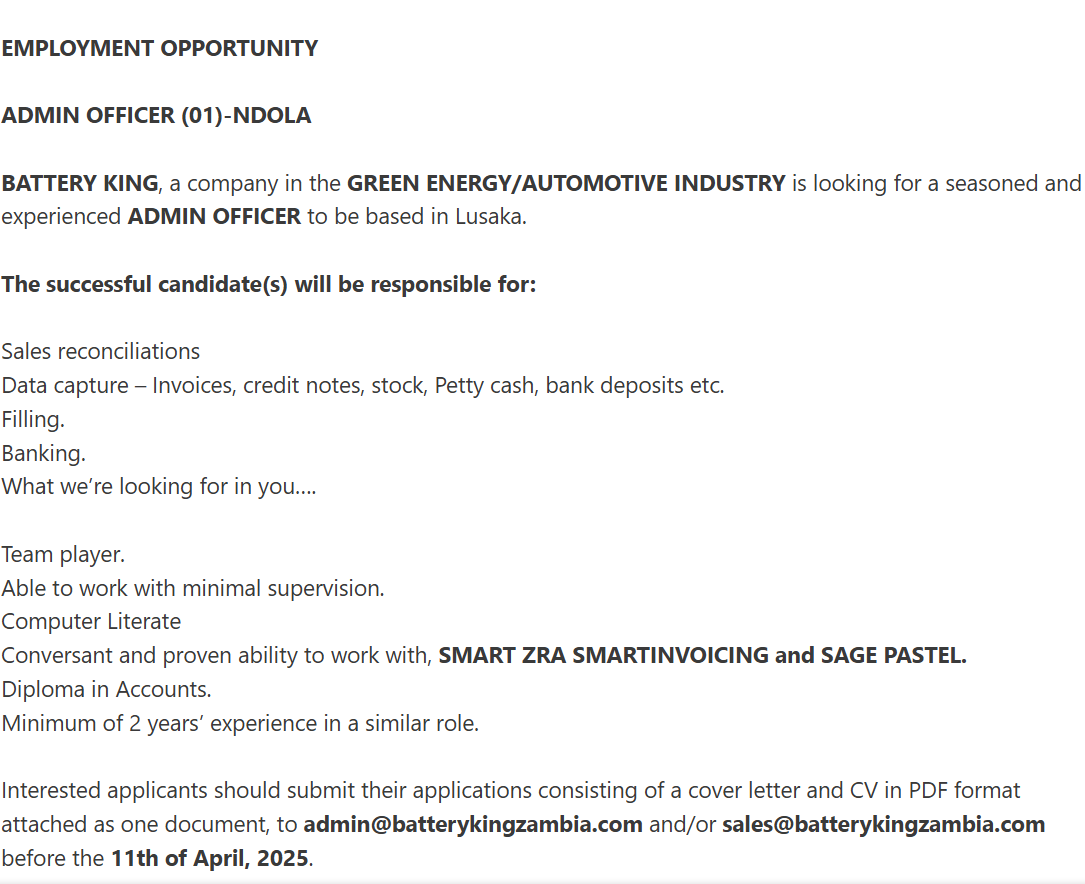This screenshot has width=1085, height=884.
Task: Click the ADMIN OFFICER (01)-NDOLA title
Action: point(156,116)
